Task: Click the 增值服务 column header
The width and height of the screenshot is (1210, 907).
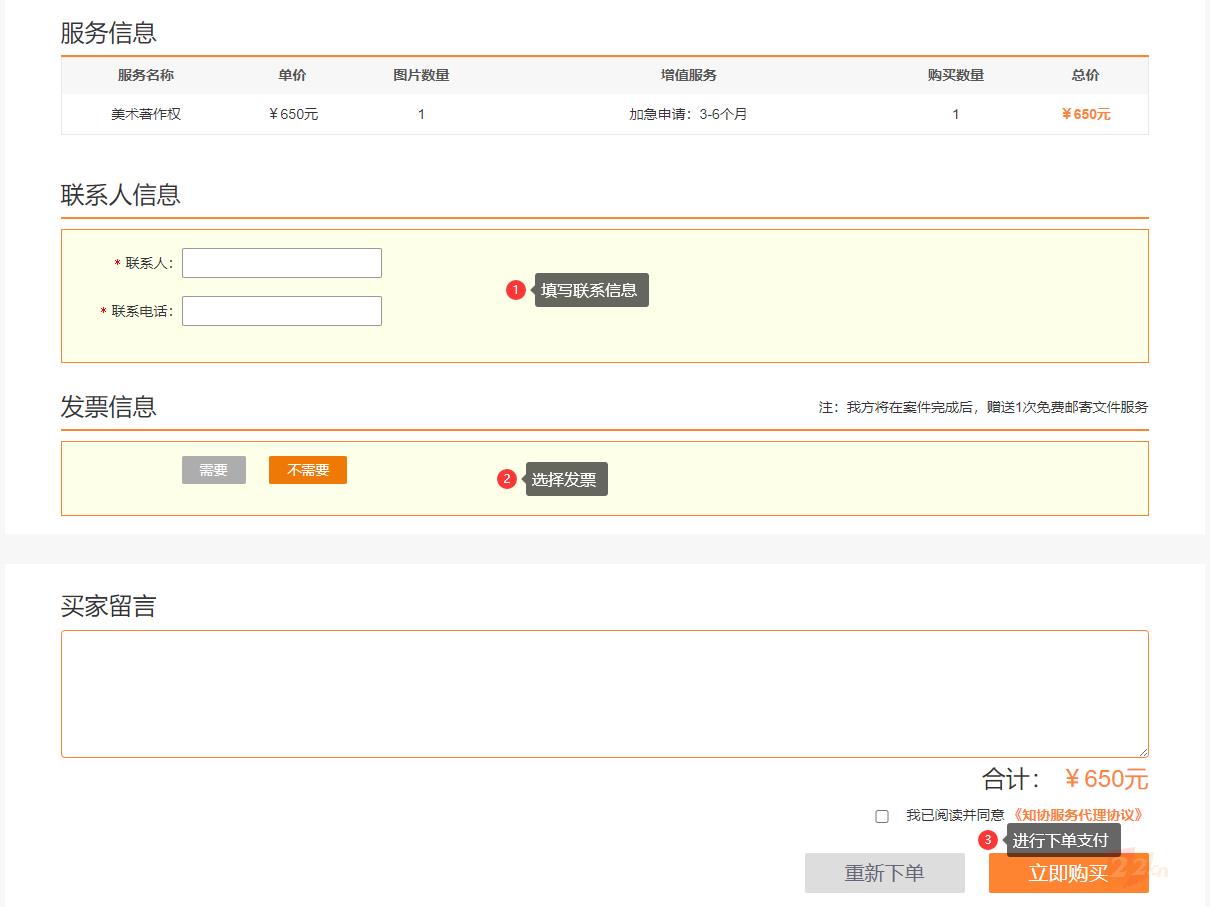Action: pyautogui.click(x=689, y=75)
